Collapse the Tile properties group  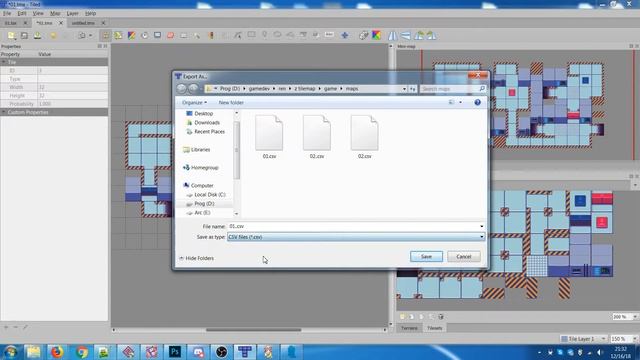[x=4, y=62]
